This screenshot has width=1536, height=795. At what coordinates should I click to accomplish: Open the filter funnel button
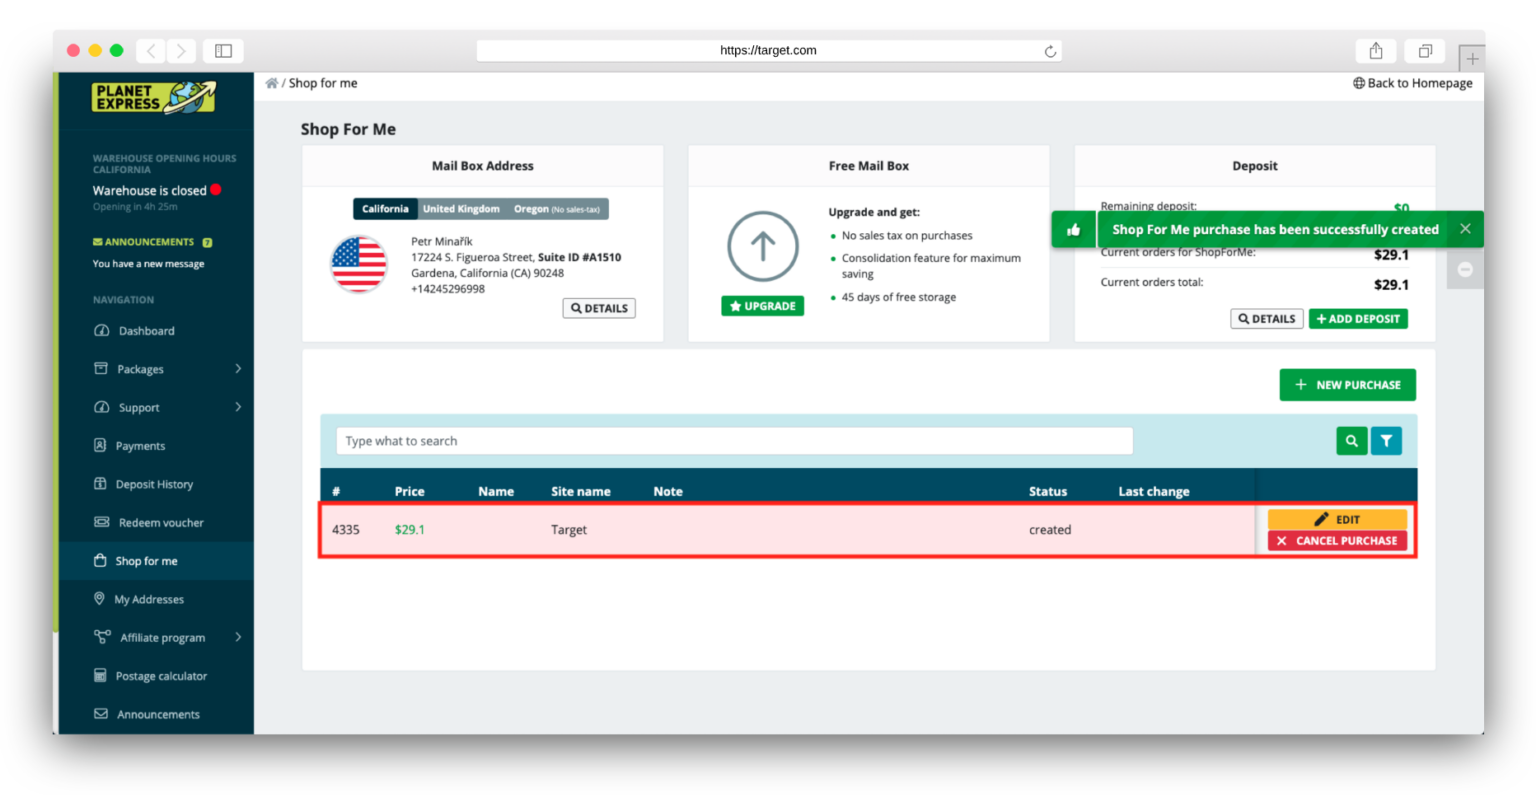(1386, 441)
